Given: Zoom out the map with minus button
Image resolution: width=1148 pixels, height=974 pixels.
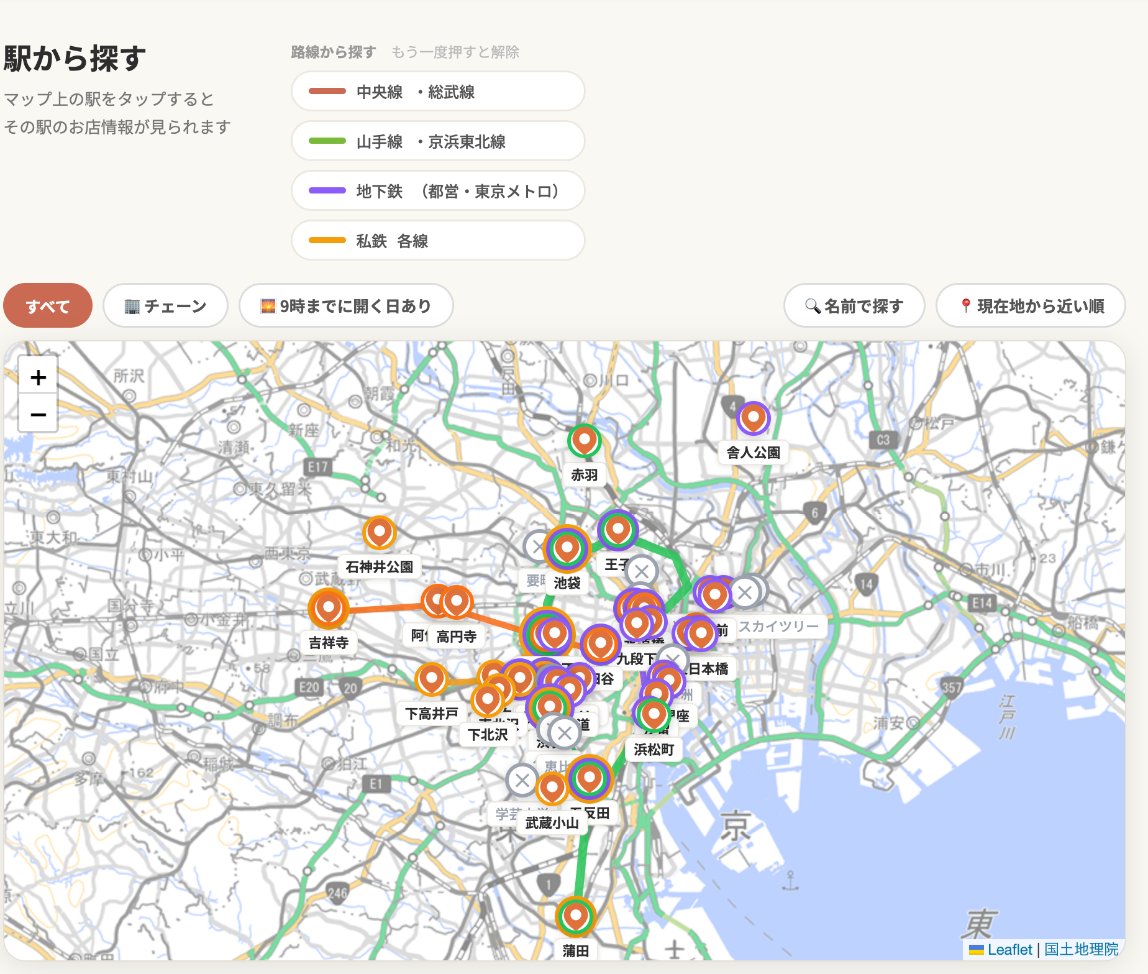Looking at the screenshot, I should 38,414.
